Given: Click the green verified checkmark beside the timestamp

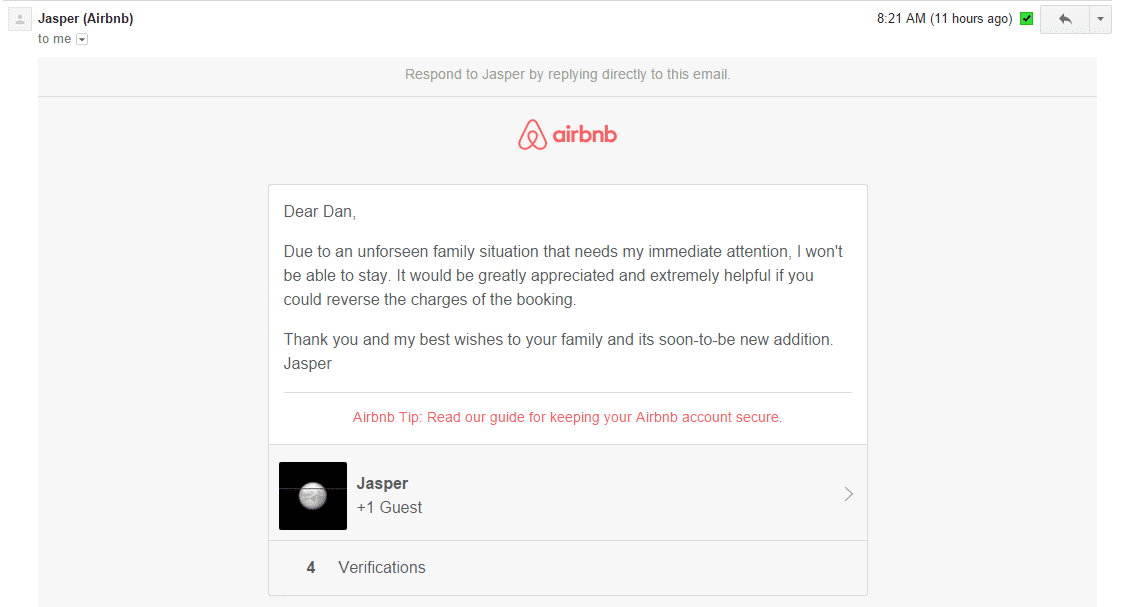Looking at the screenshot, I should tap(1026, 18).
